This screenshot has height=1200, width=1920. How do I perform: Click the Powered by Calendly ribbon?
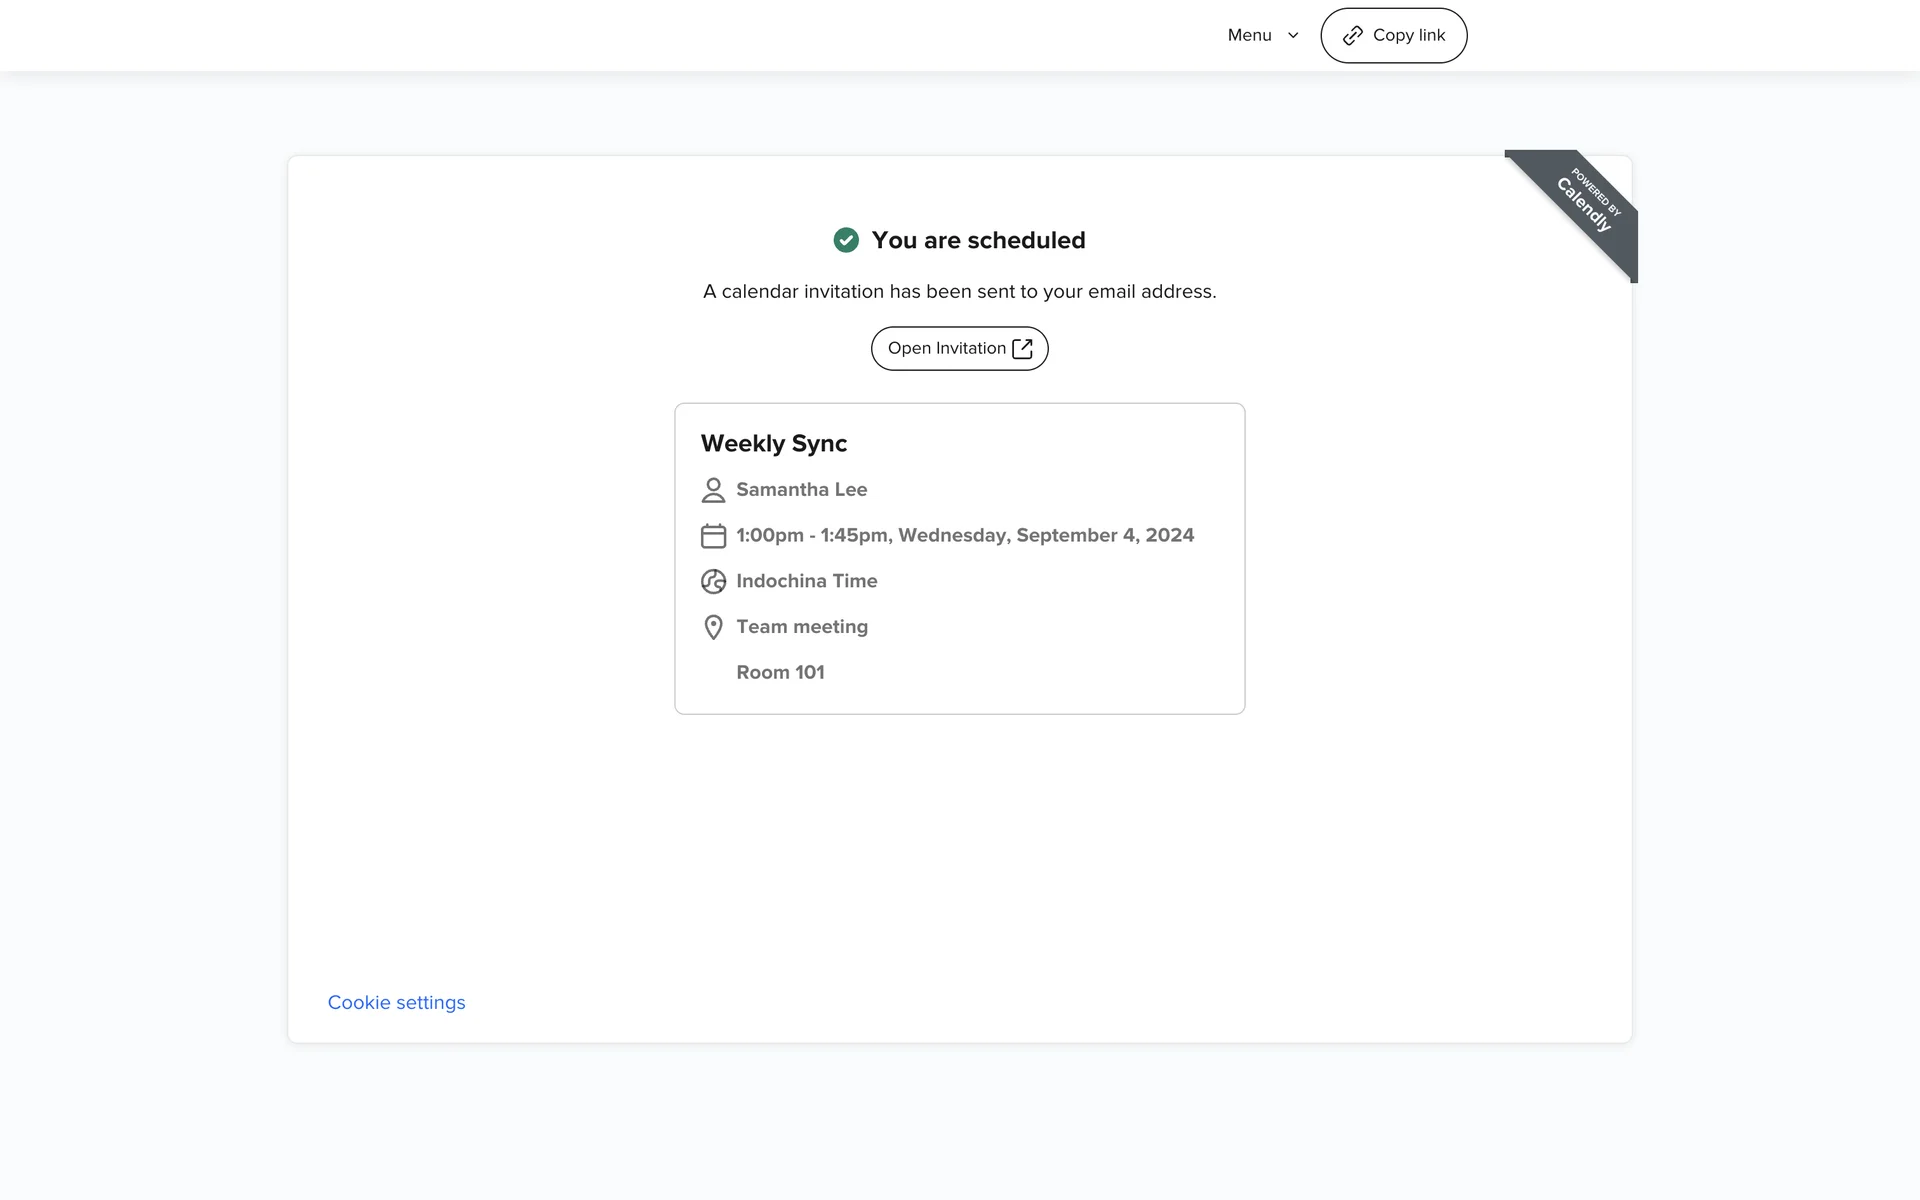tap(1585, 203)
